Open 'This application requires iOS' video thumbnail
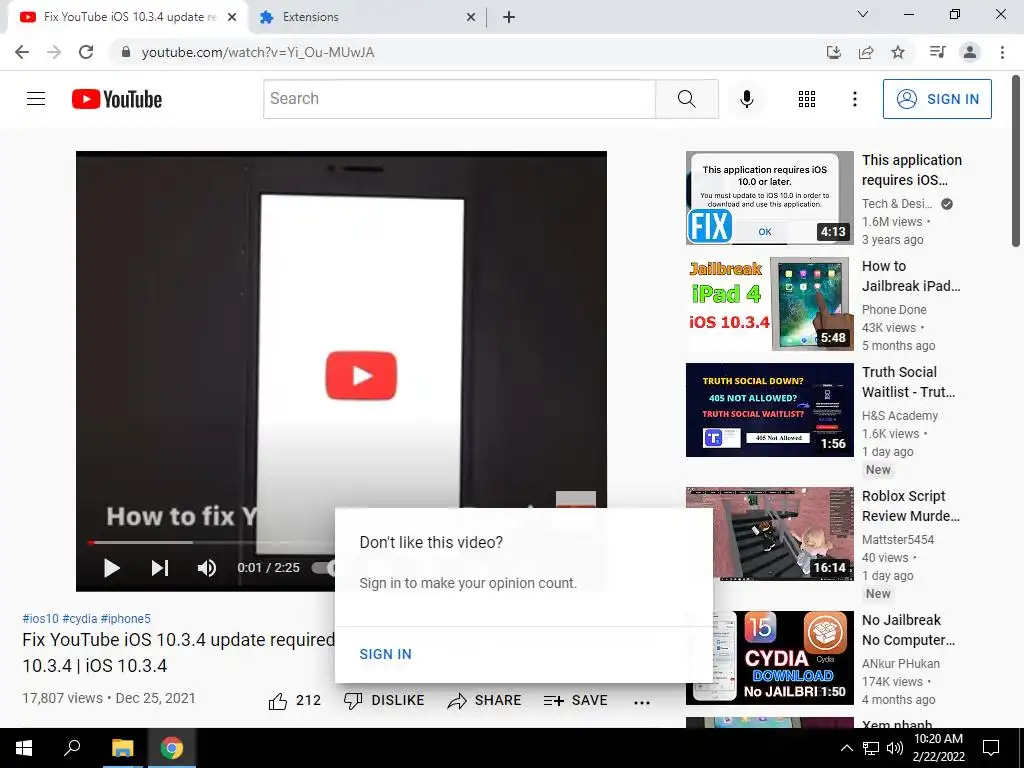This screenshot has width=1024, height=768. tap(769, 198)
